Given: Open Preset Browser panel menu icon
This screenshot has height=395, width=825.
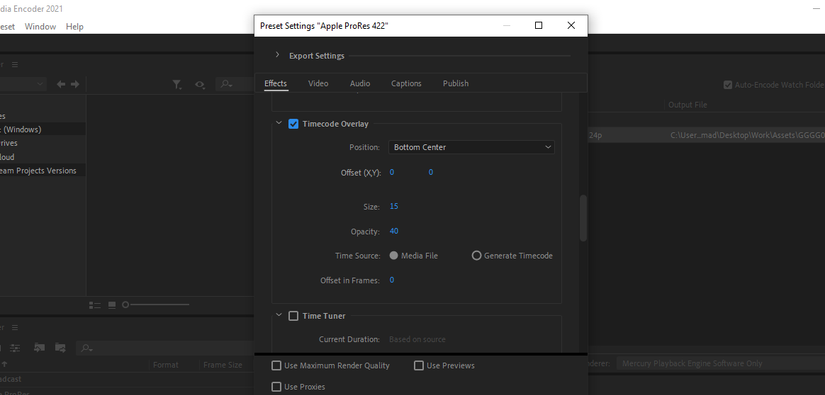Looking at the screenshot, I should coord(15,327).
